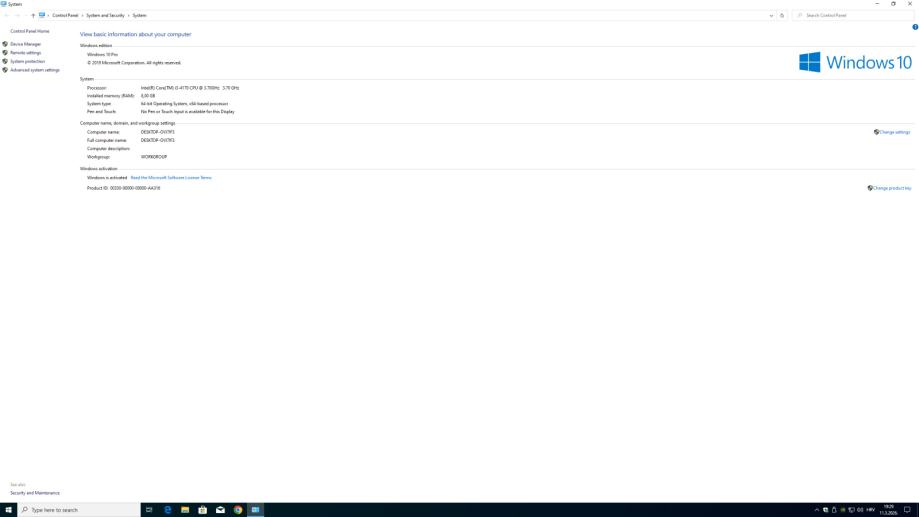
Task: Click System and Security breadcrumb
Action: (x=105, y=15)
